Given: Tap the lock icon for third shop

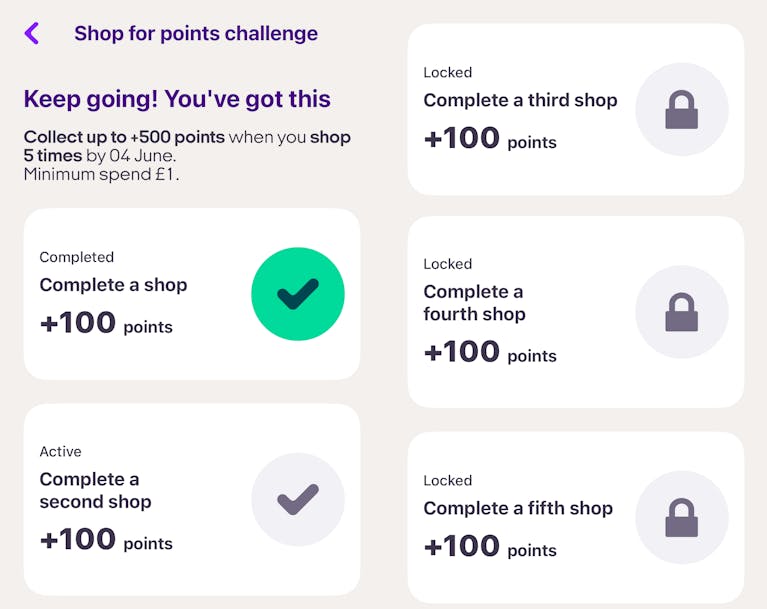Looking at the screenshot, I should pyautogui.click(x=682, y=110).
